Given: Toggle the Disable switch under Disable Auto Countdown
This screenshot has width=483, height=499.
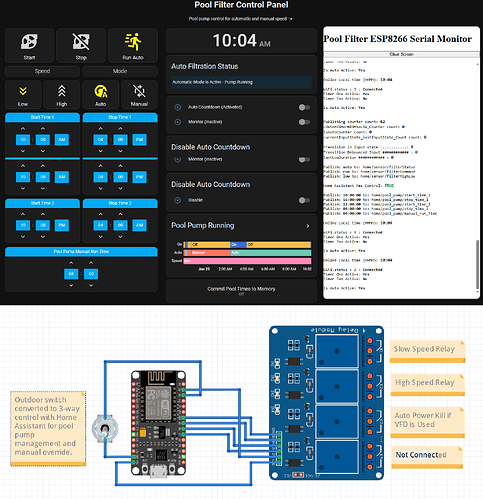Looking at the screenshot, I should pyautogui.click(x=304, y=200).
